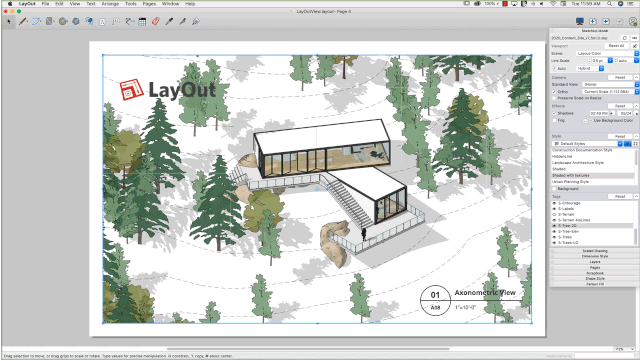Viewport: 640px width, 361px height.
Task: Switch styles to list view icon
Action: click(x=628, y=144)
